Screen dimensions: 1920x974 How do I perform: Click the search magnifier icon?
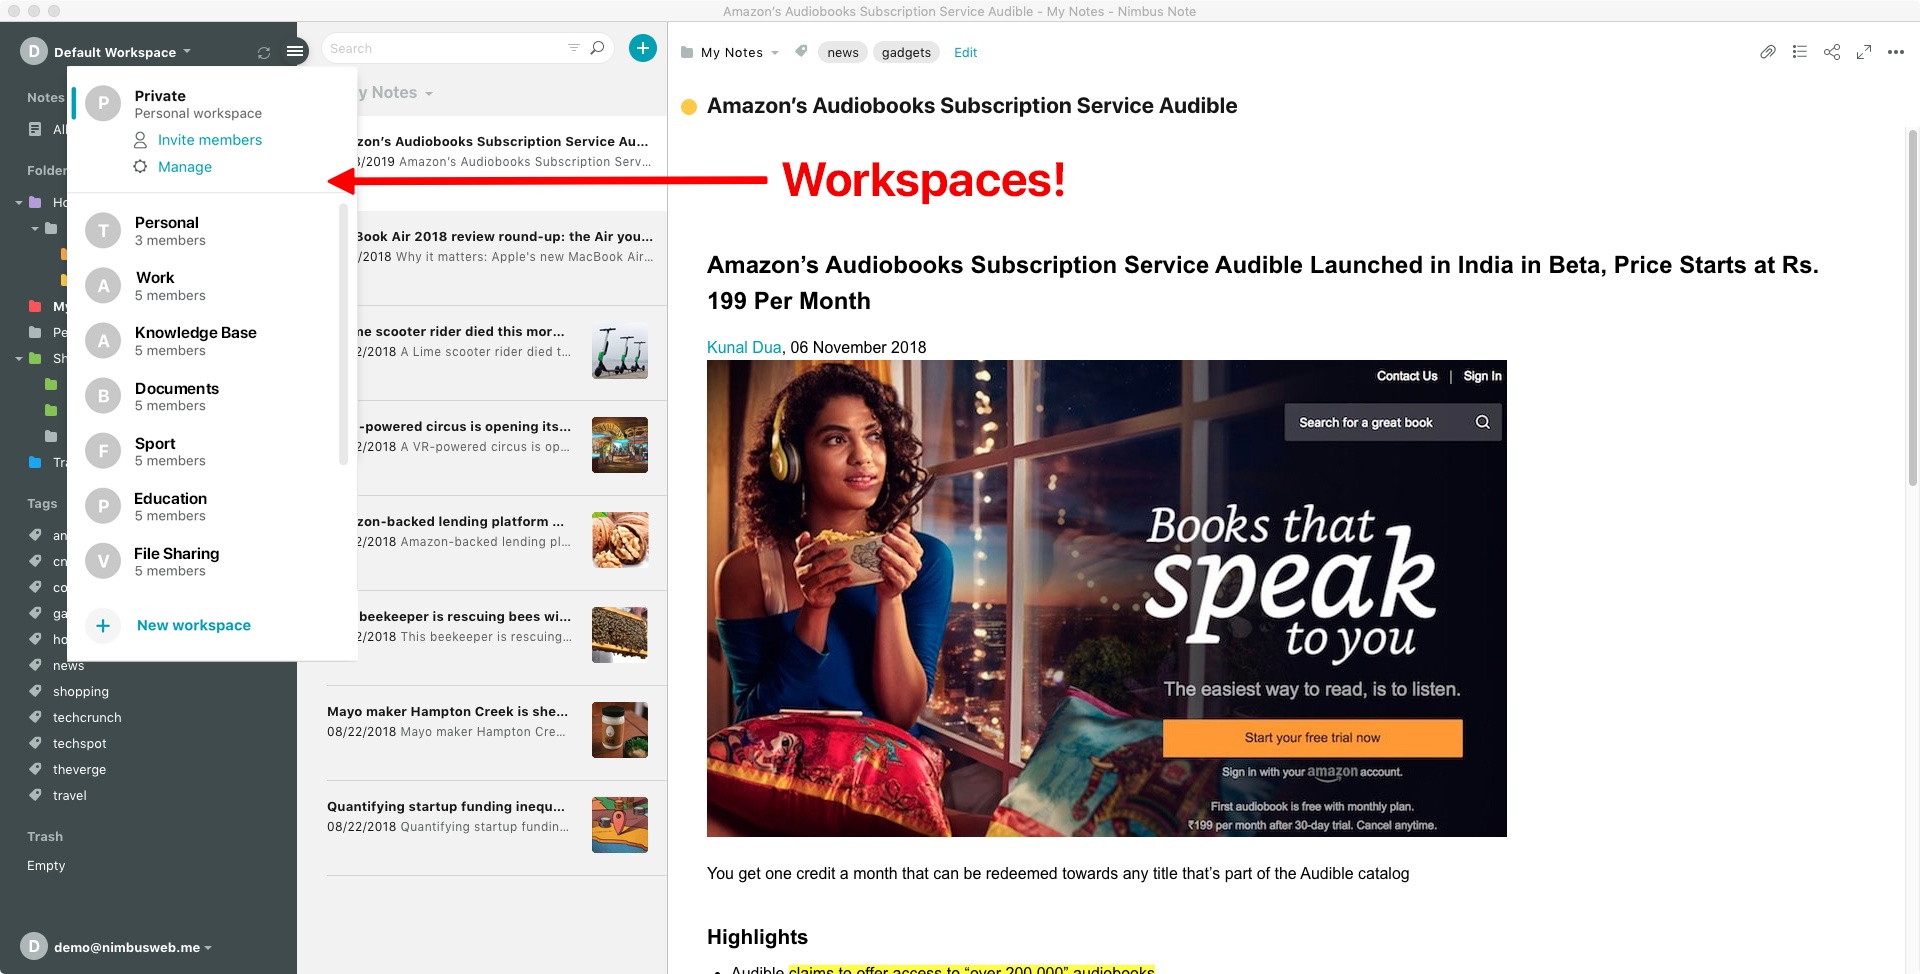(598, 48)
